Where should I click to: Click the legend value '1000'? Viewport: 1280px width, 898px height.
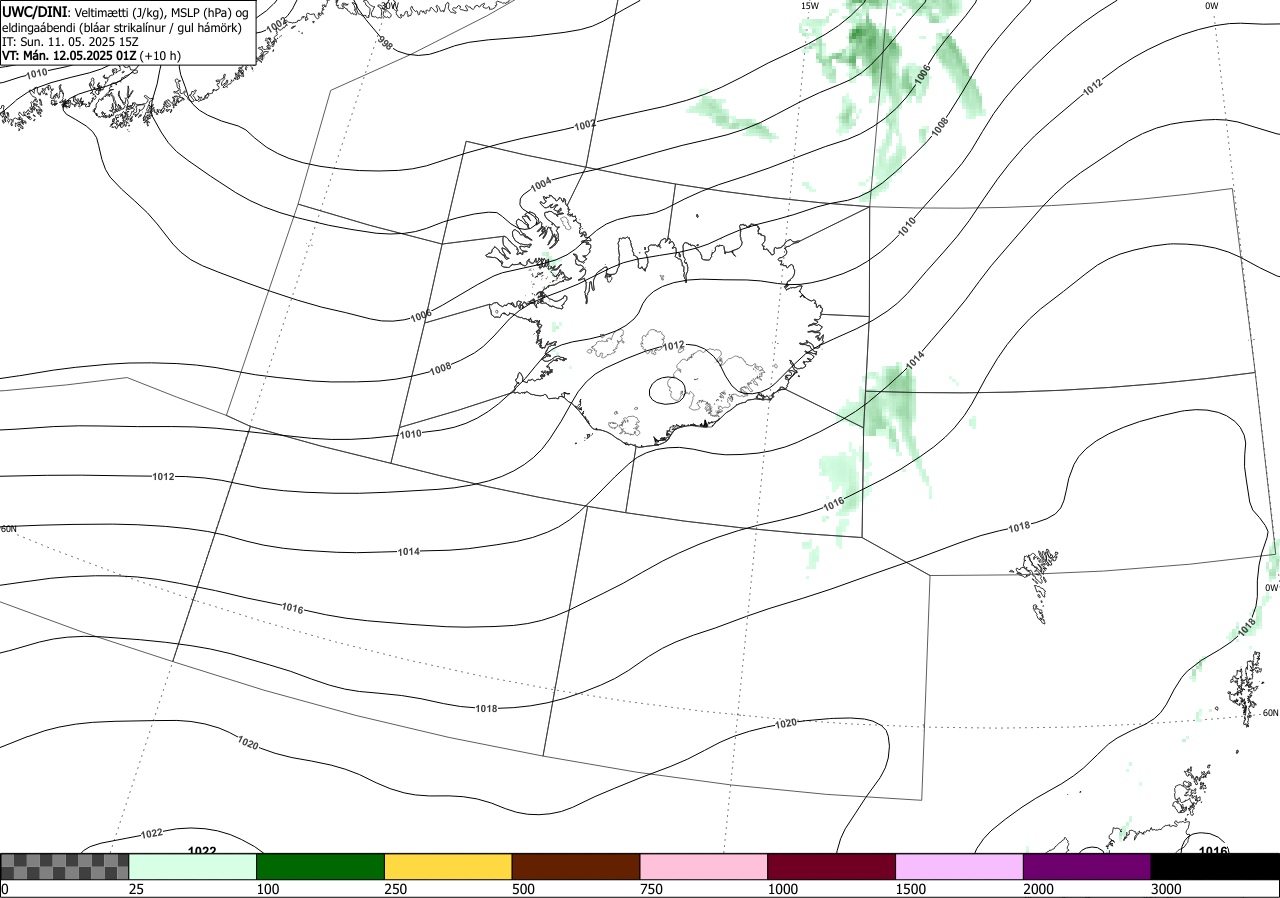click(x=782, y=889)
